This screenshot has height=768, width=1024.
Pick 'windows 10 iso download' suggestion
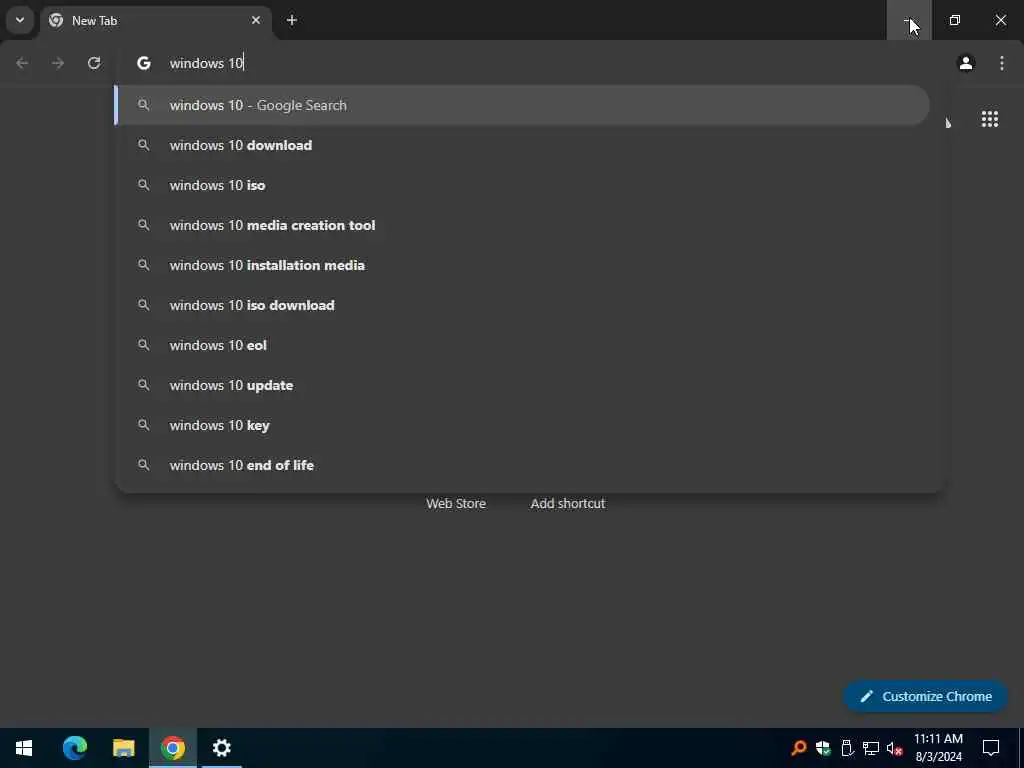522,305
